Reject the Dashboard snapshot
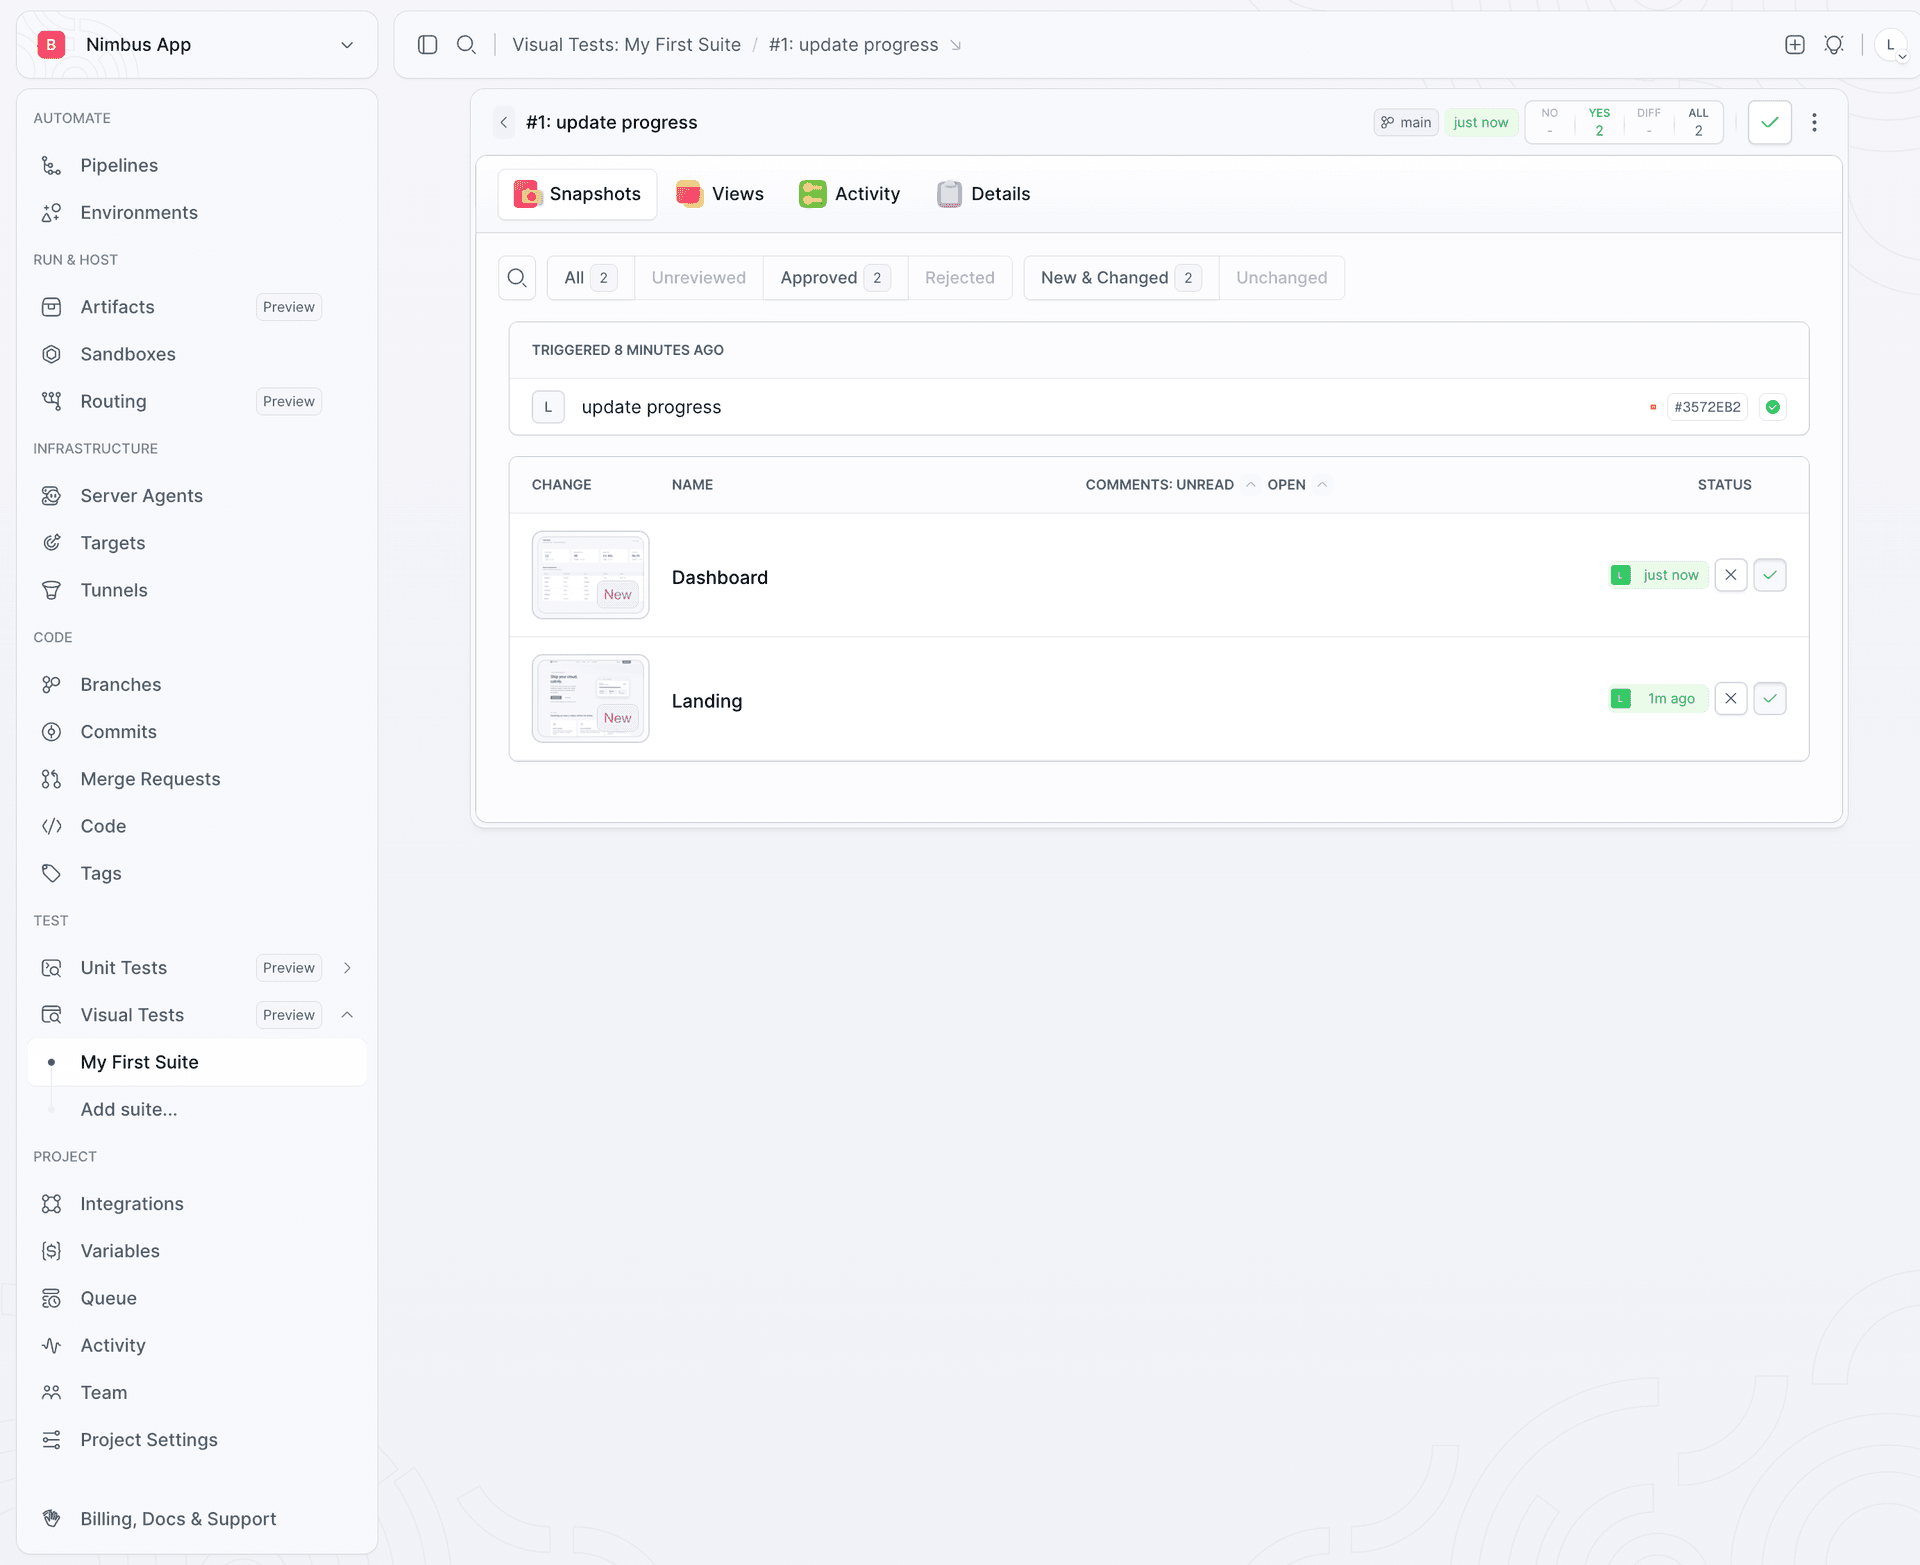 1731,575
